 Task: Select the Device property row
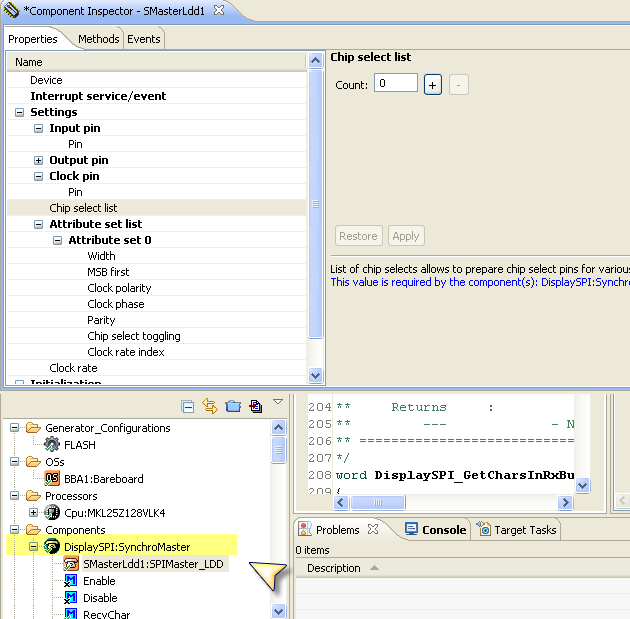coord(157,80)
